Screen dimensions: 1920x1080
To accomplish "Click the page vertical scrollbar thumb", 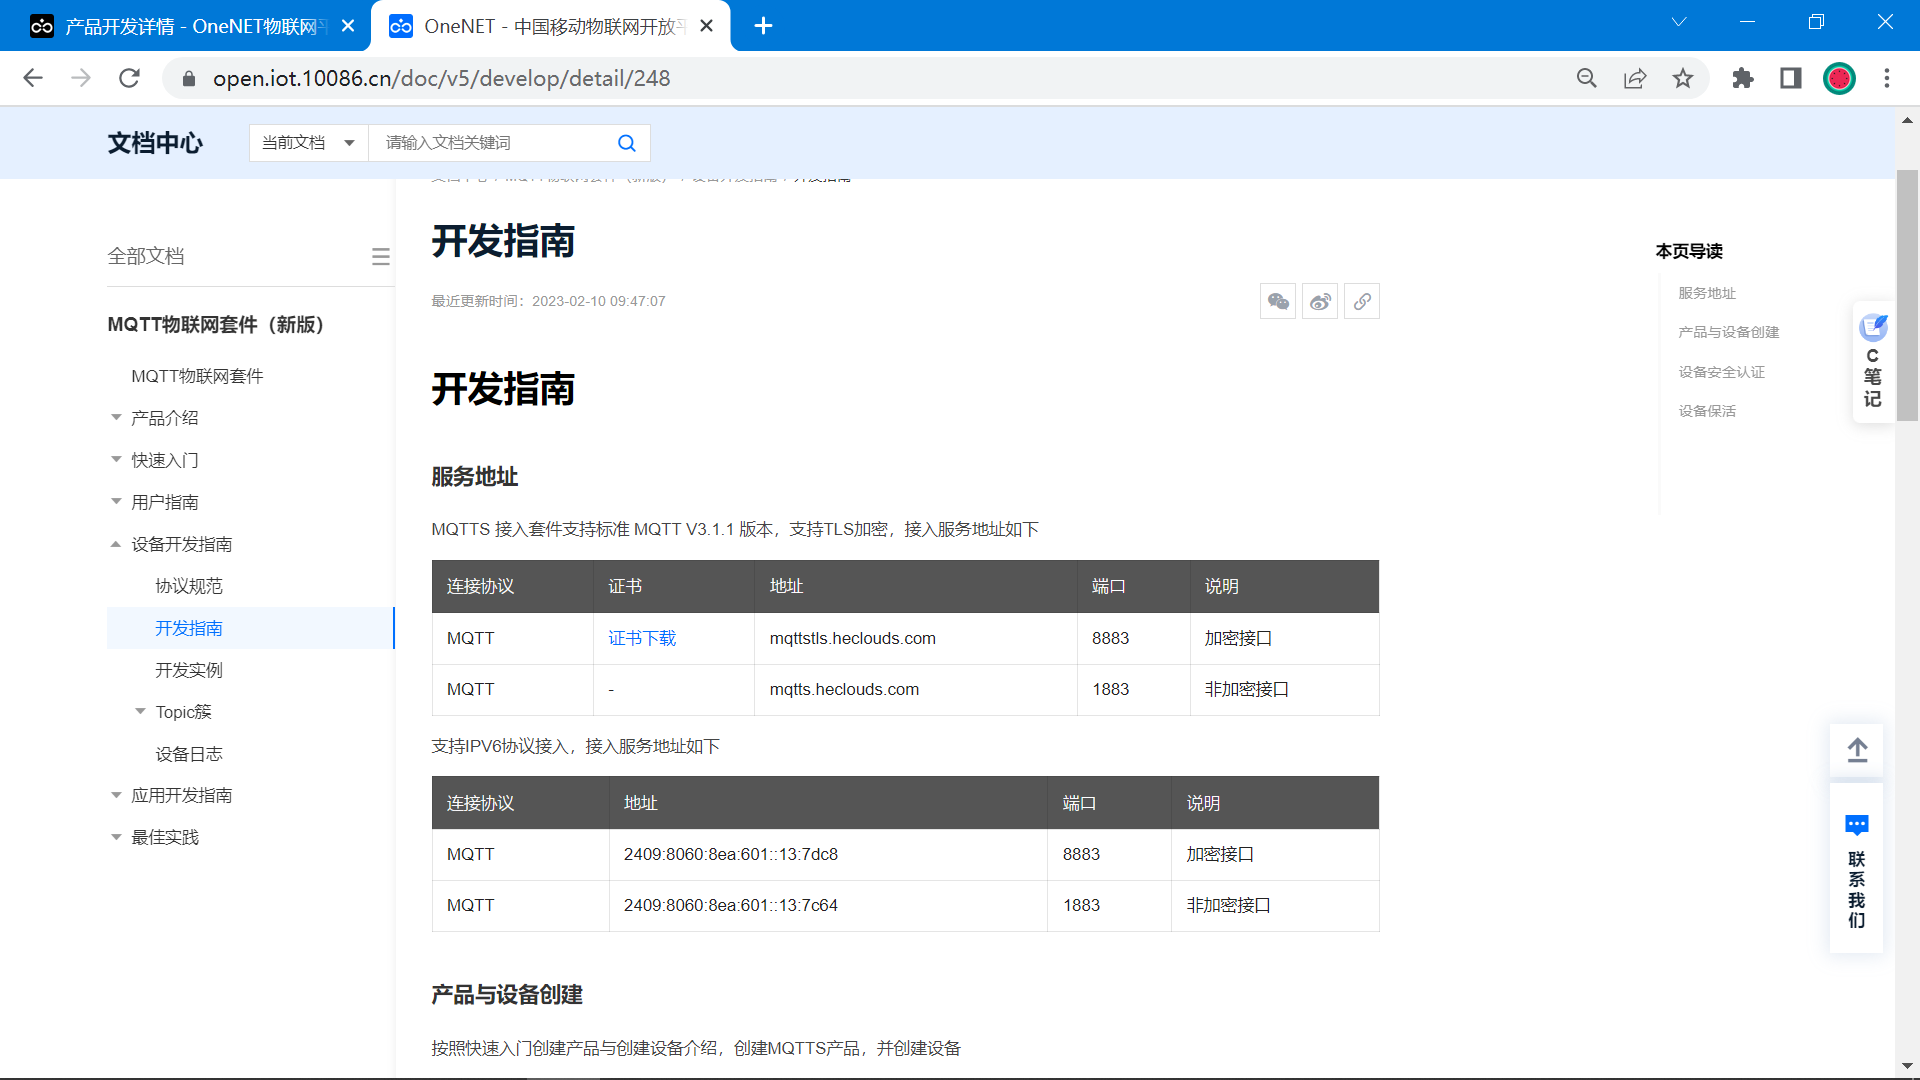I will click(1907, 295).
